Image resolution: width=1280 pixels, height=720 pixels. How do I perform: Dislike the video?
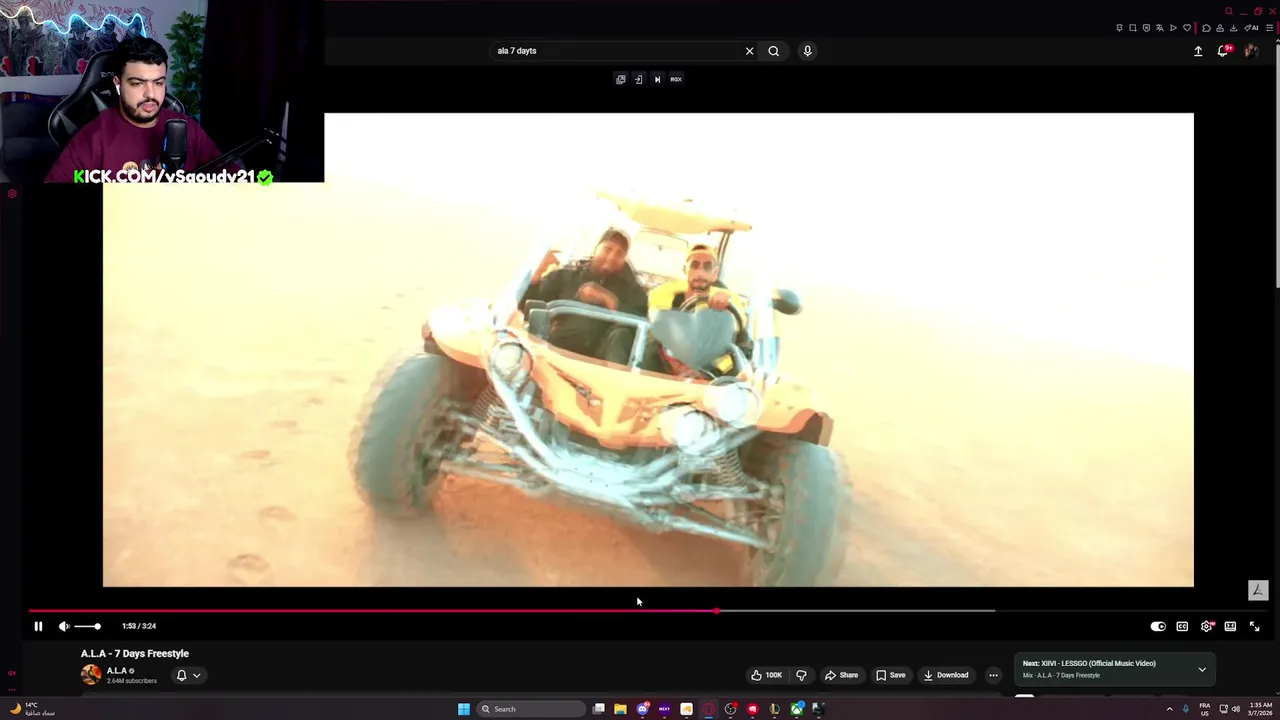(x=801, y=675)
